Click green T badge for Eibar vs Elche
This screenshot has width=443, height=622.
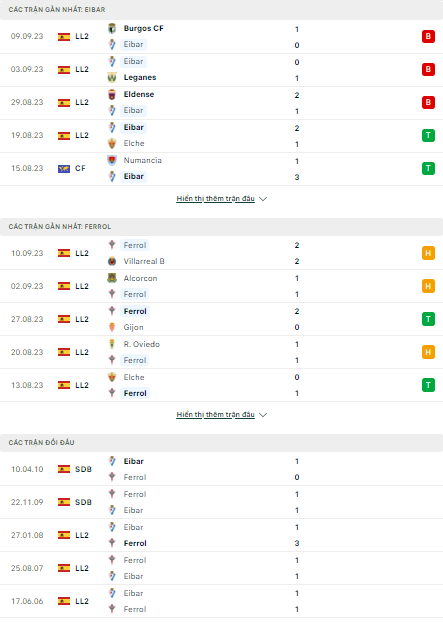[x=428, y=135]
